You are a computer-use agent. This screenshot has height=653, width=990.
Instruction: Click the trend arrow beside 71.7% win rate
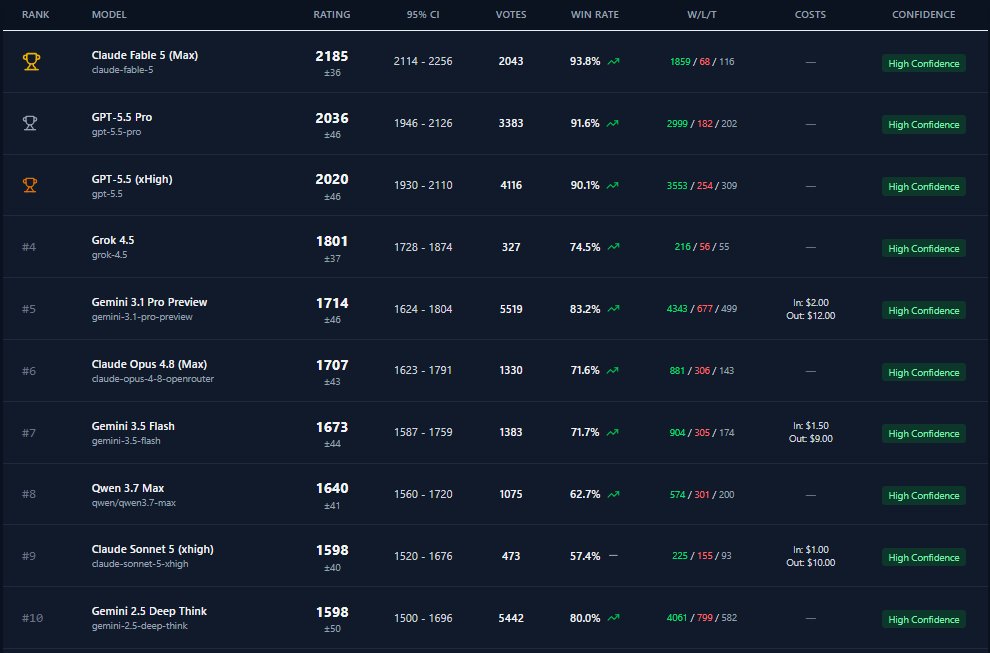point(612,433)
